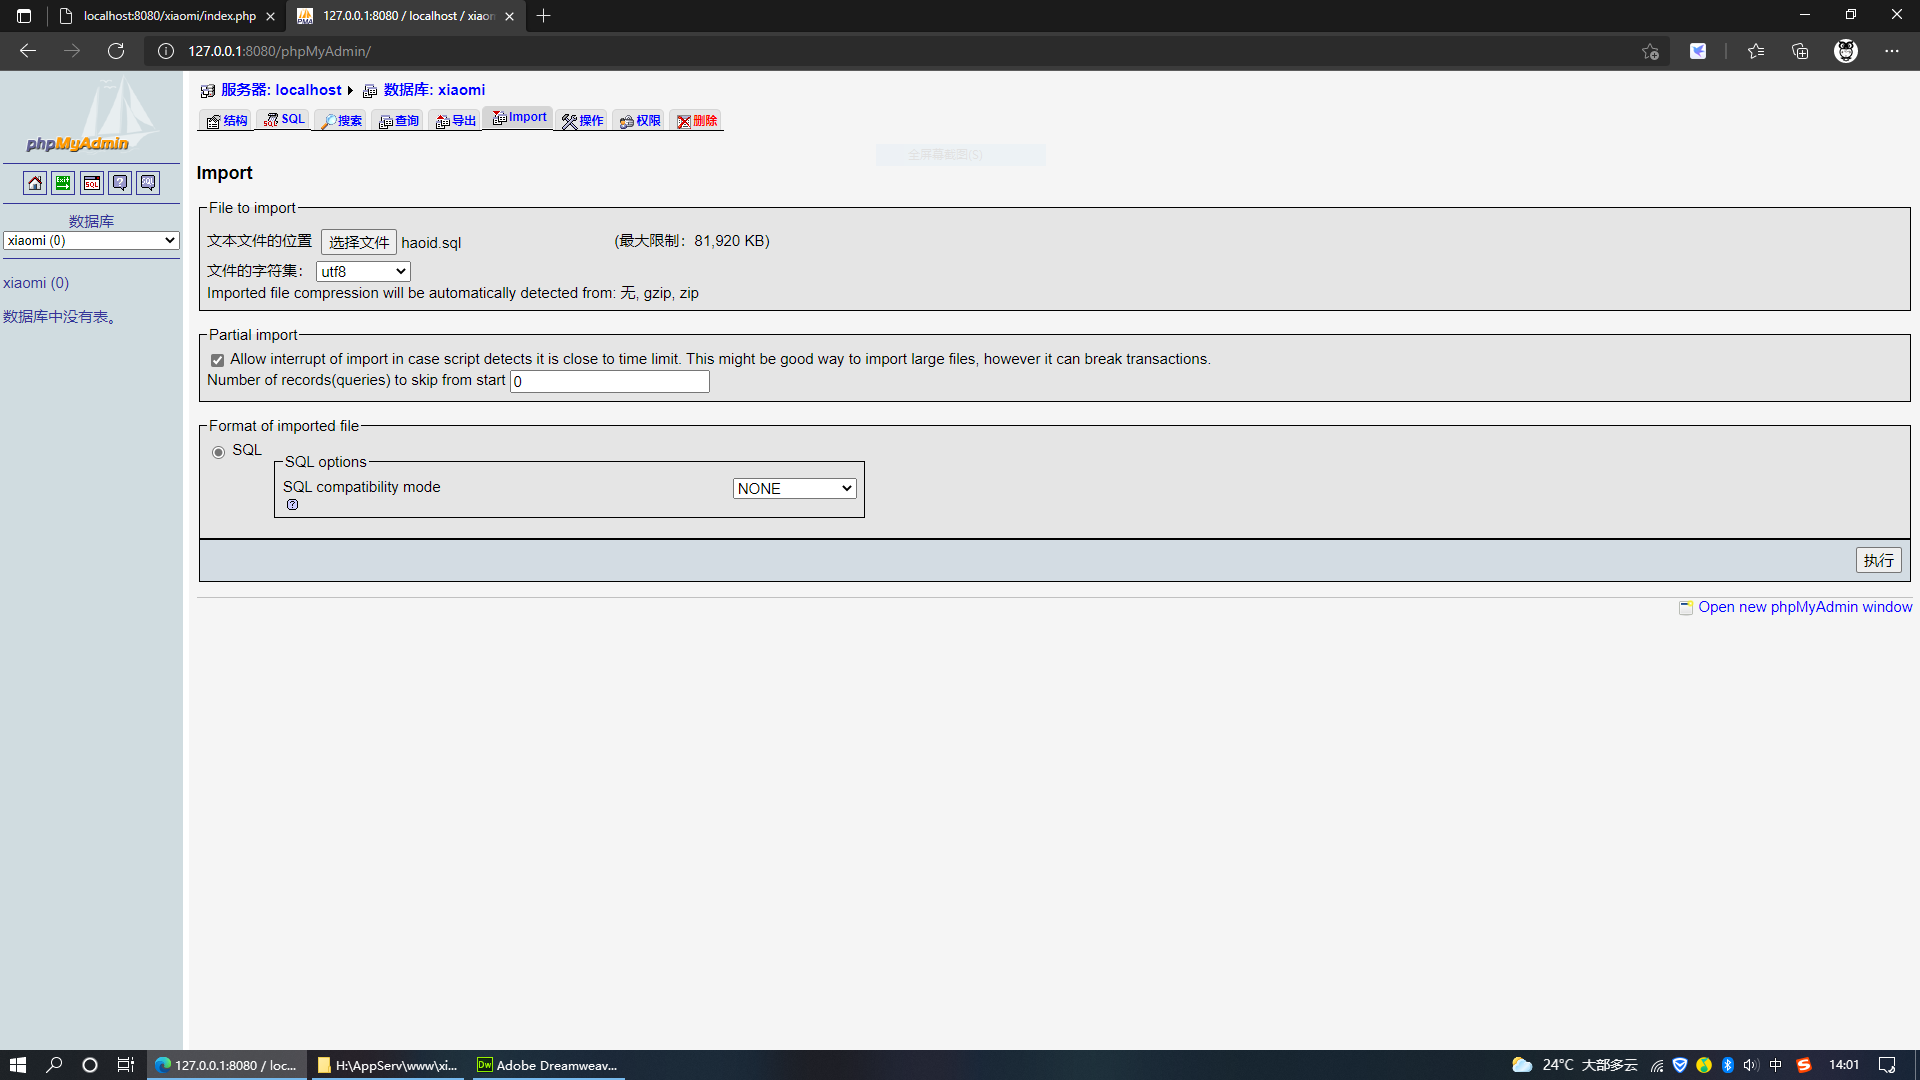Click the Open new phpMyAdmin window link
1920x1080 pixels.
pos(1804,607)
